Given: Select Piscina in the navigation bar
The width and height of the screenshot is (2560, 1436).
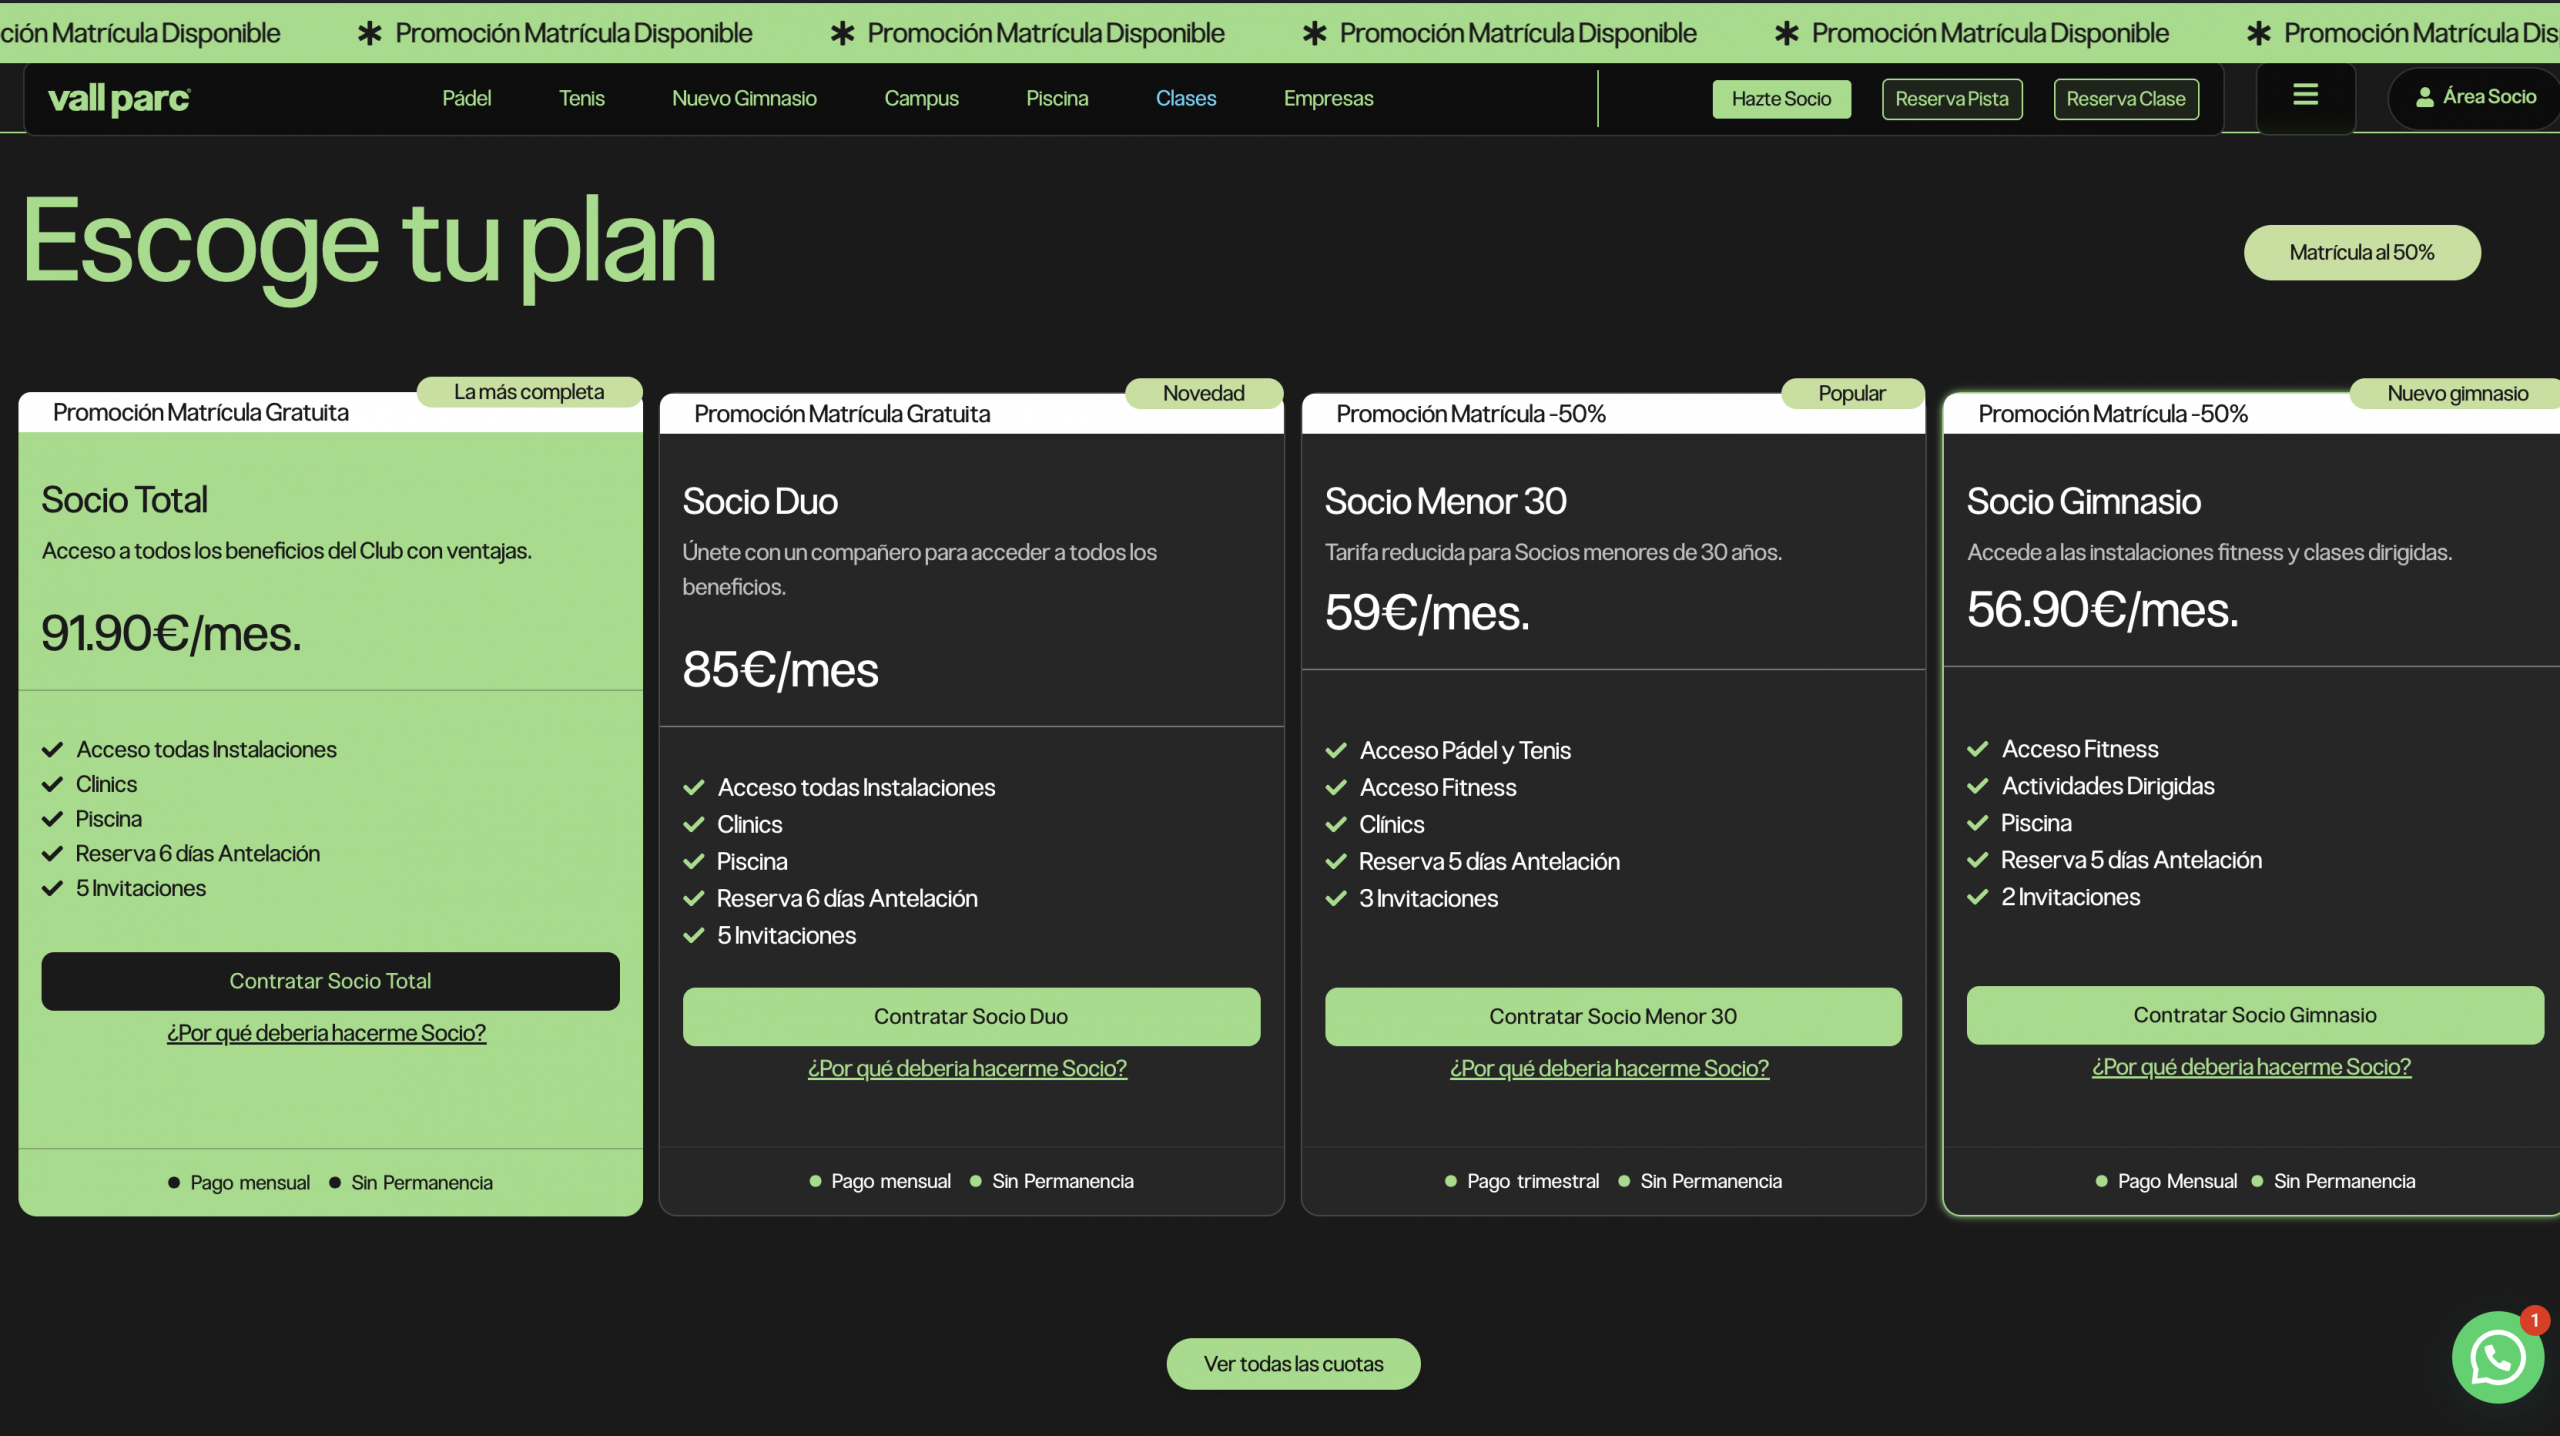Looking at the screenshot, I should click(1056, 98).
